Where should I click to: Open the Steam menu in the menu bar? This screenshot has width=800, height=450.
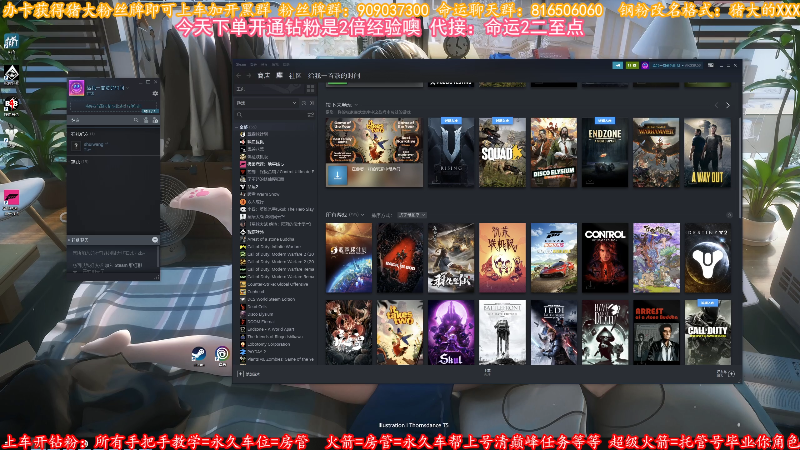click(x=241, y=65)
